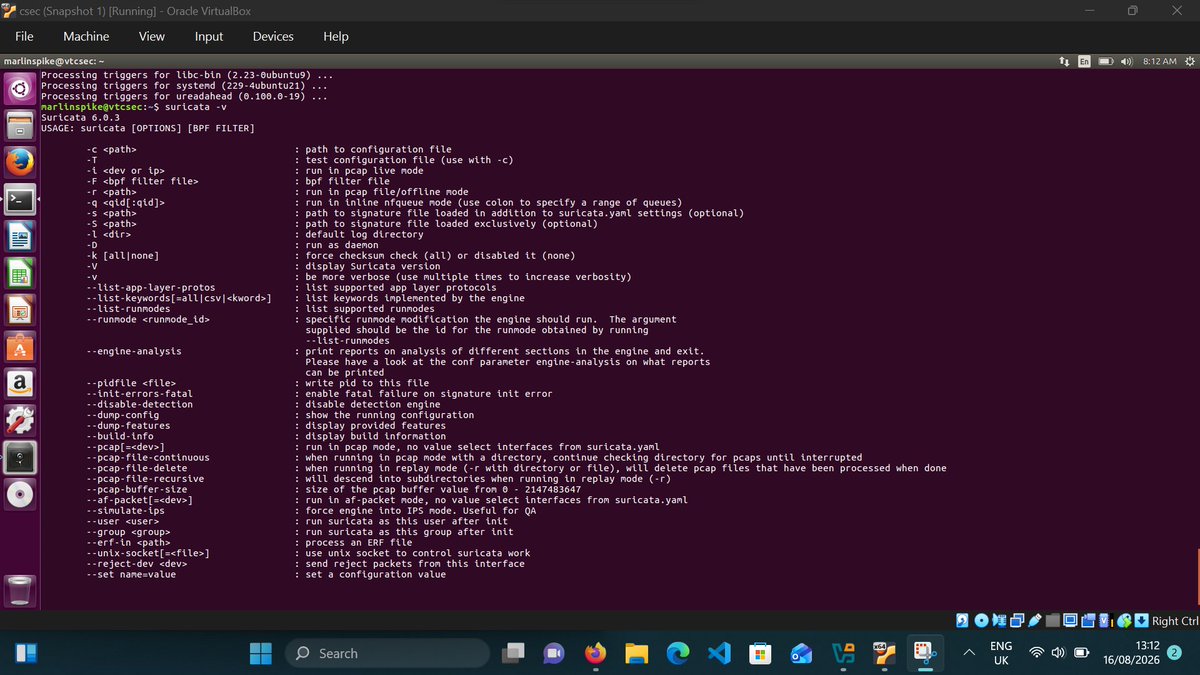Open the teal V cart taskbar app
The image size is (1200, 675).
tap(843, 653)
